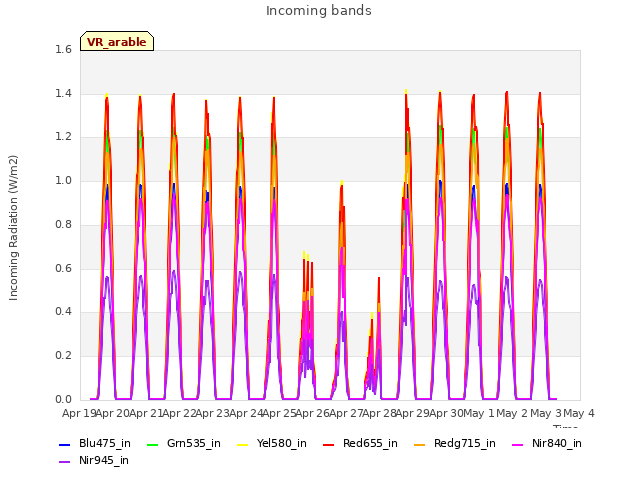Screen dimensions: 640x480
Task: Click the 0.6 y-axis tick label
Action: click(x=63, y=268)
